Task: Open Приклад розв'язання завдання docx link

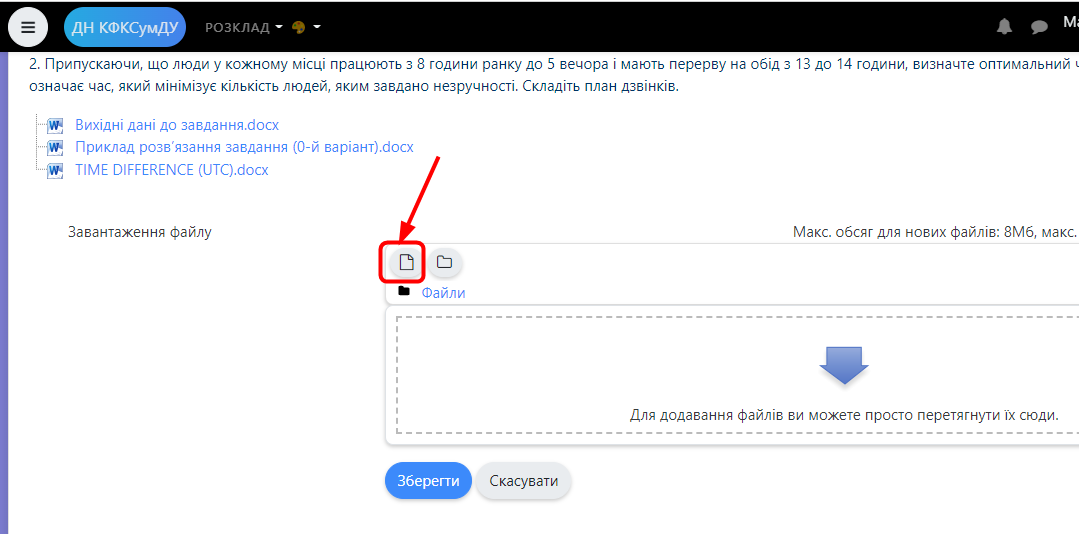Action: [x=244, y=147]
